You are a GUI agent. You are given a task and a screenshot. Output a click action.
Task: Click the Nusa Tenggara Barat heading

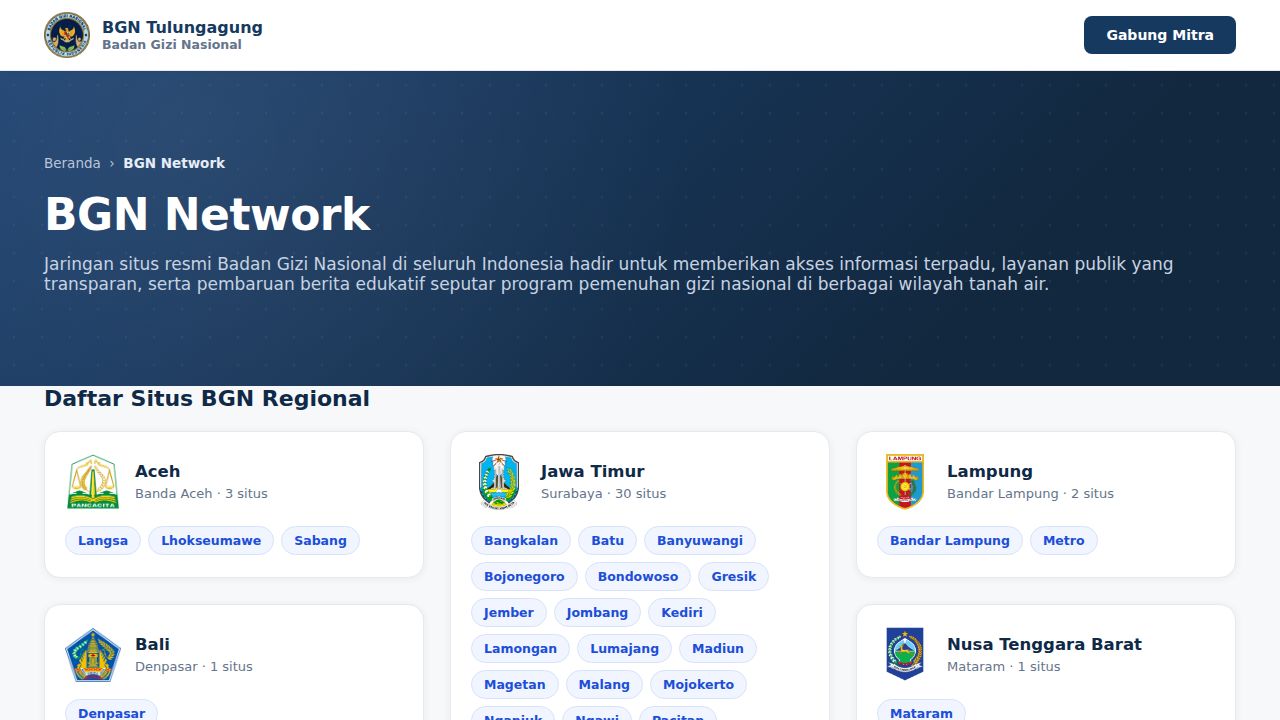click(x=1044, y=644)
